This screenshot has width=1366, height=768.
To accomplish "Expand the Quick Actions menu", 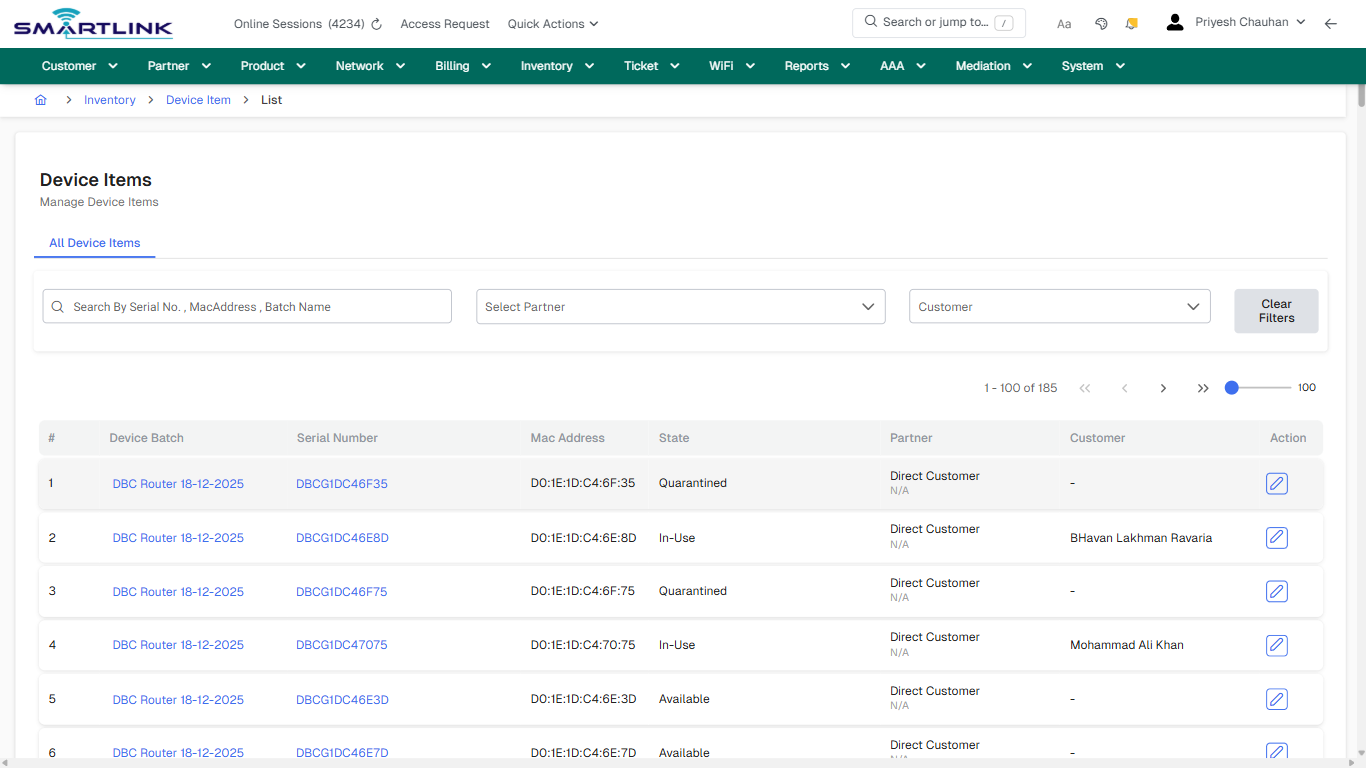I will coord(552,23).
